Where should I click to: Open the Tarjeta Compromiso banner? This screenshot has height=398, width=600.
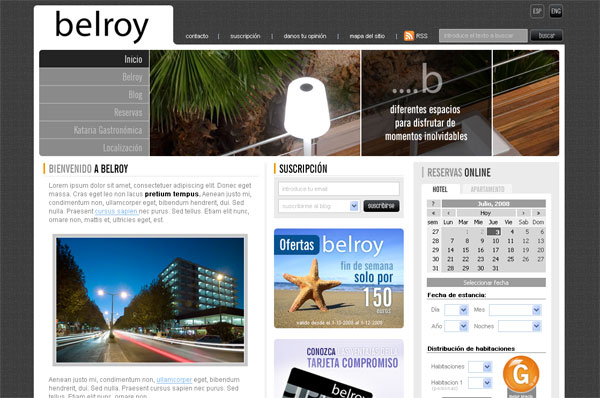(x=339, y=369)
